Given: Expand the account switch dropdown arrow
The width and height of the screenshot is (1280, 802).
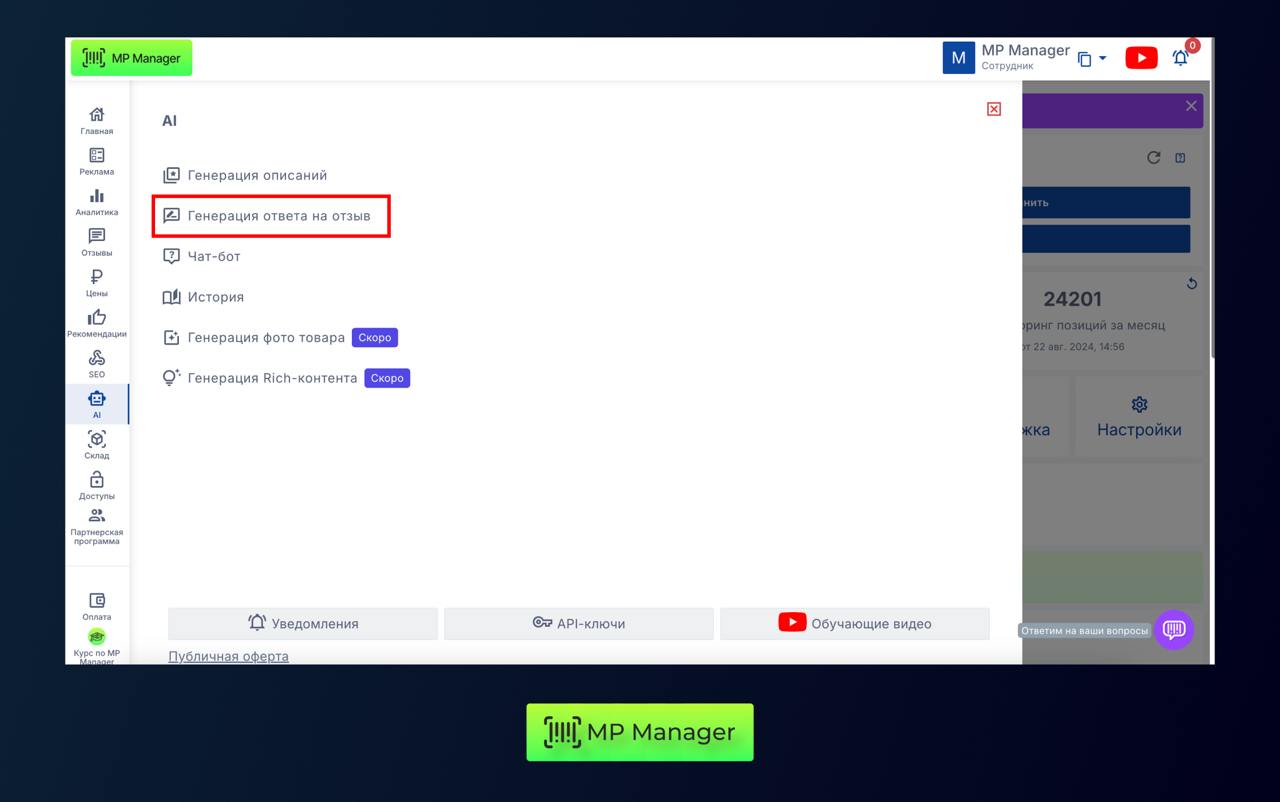Looking at the screenshot, I should (x=1103, y=59).
